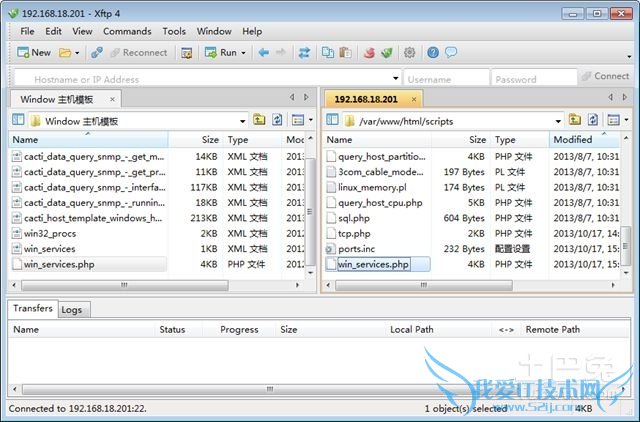
Task: Open the options gear icon
Action: point(409,53)
